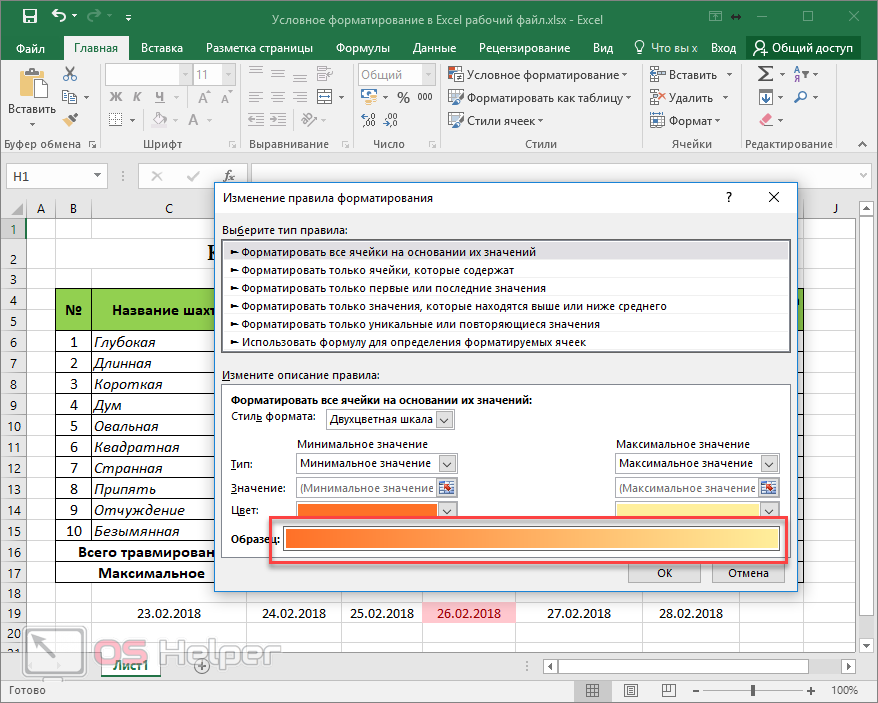Screen dimensions: 878x703
Task: Click the Undo arrow icon
Action: (60, 17)
